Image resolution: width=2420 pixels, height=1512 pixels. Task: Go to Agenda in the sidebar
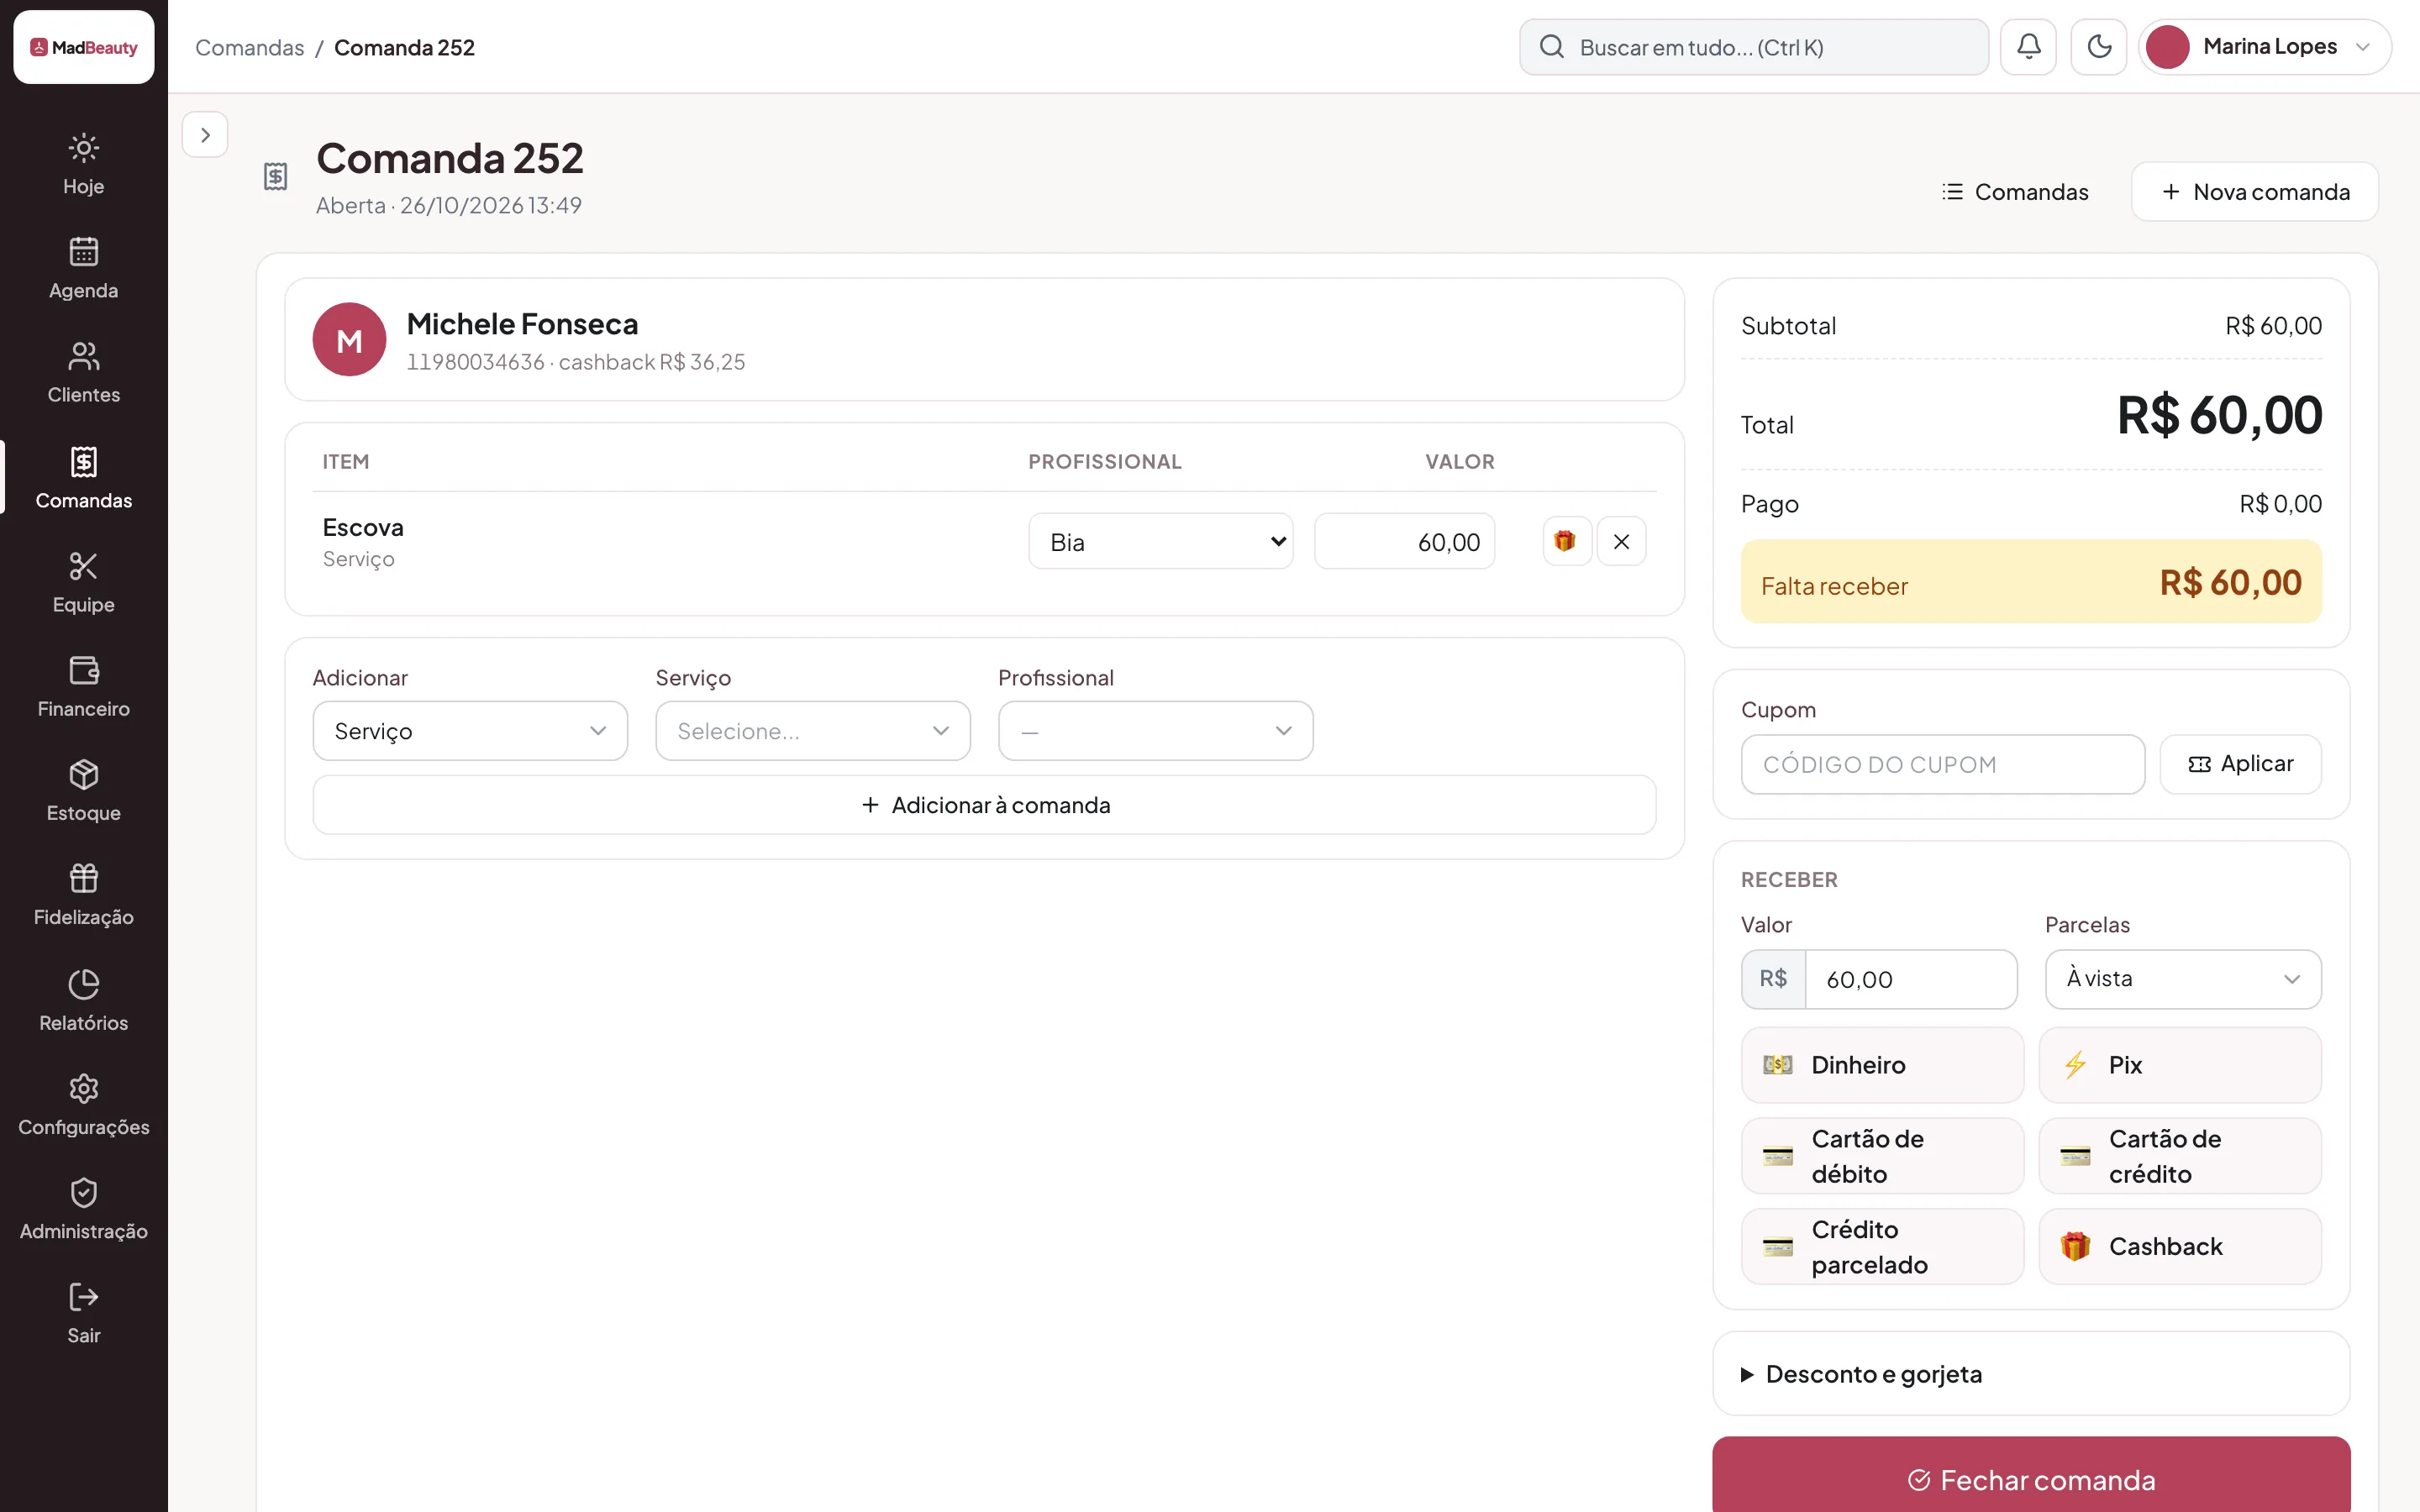pos(84,269)
